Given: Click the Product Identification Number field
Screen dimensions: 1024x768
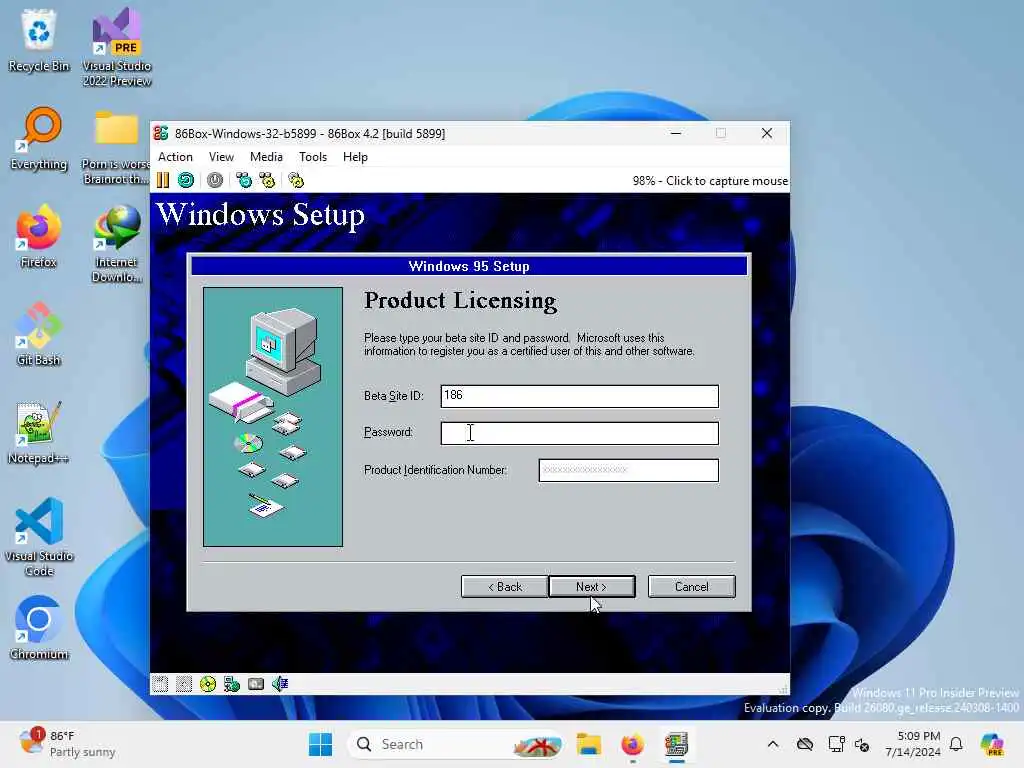Looking at the screenshot, I should pos(629,470).
